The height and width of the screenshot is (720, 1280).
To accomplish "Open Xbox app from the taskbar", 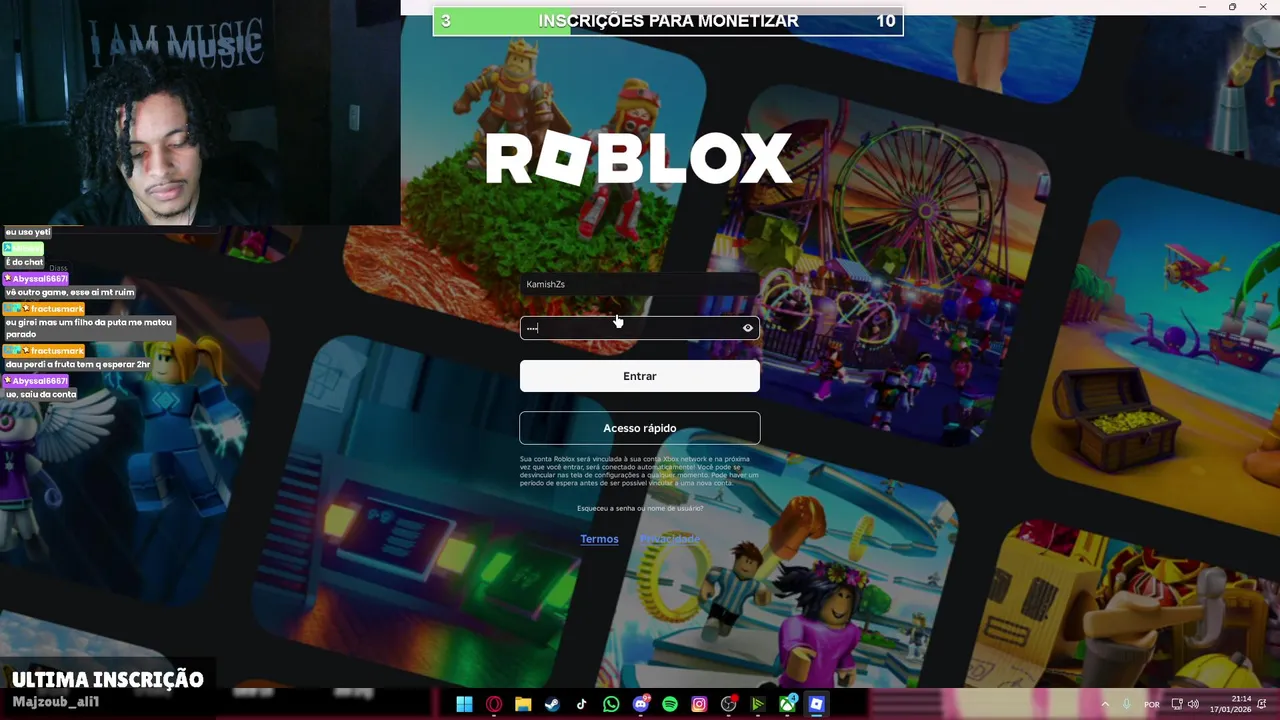I will pos(788,704).
